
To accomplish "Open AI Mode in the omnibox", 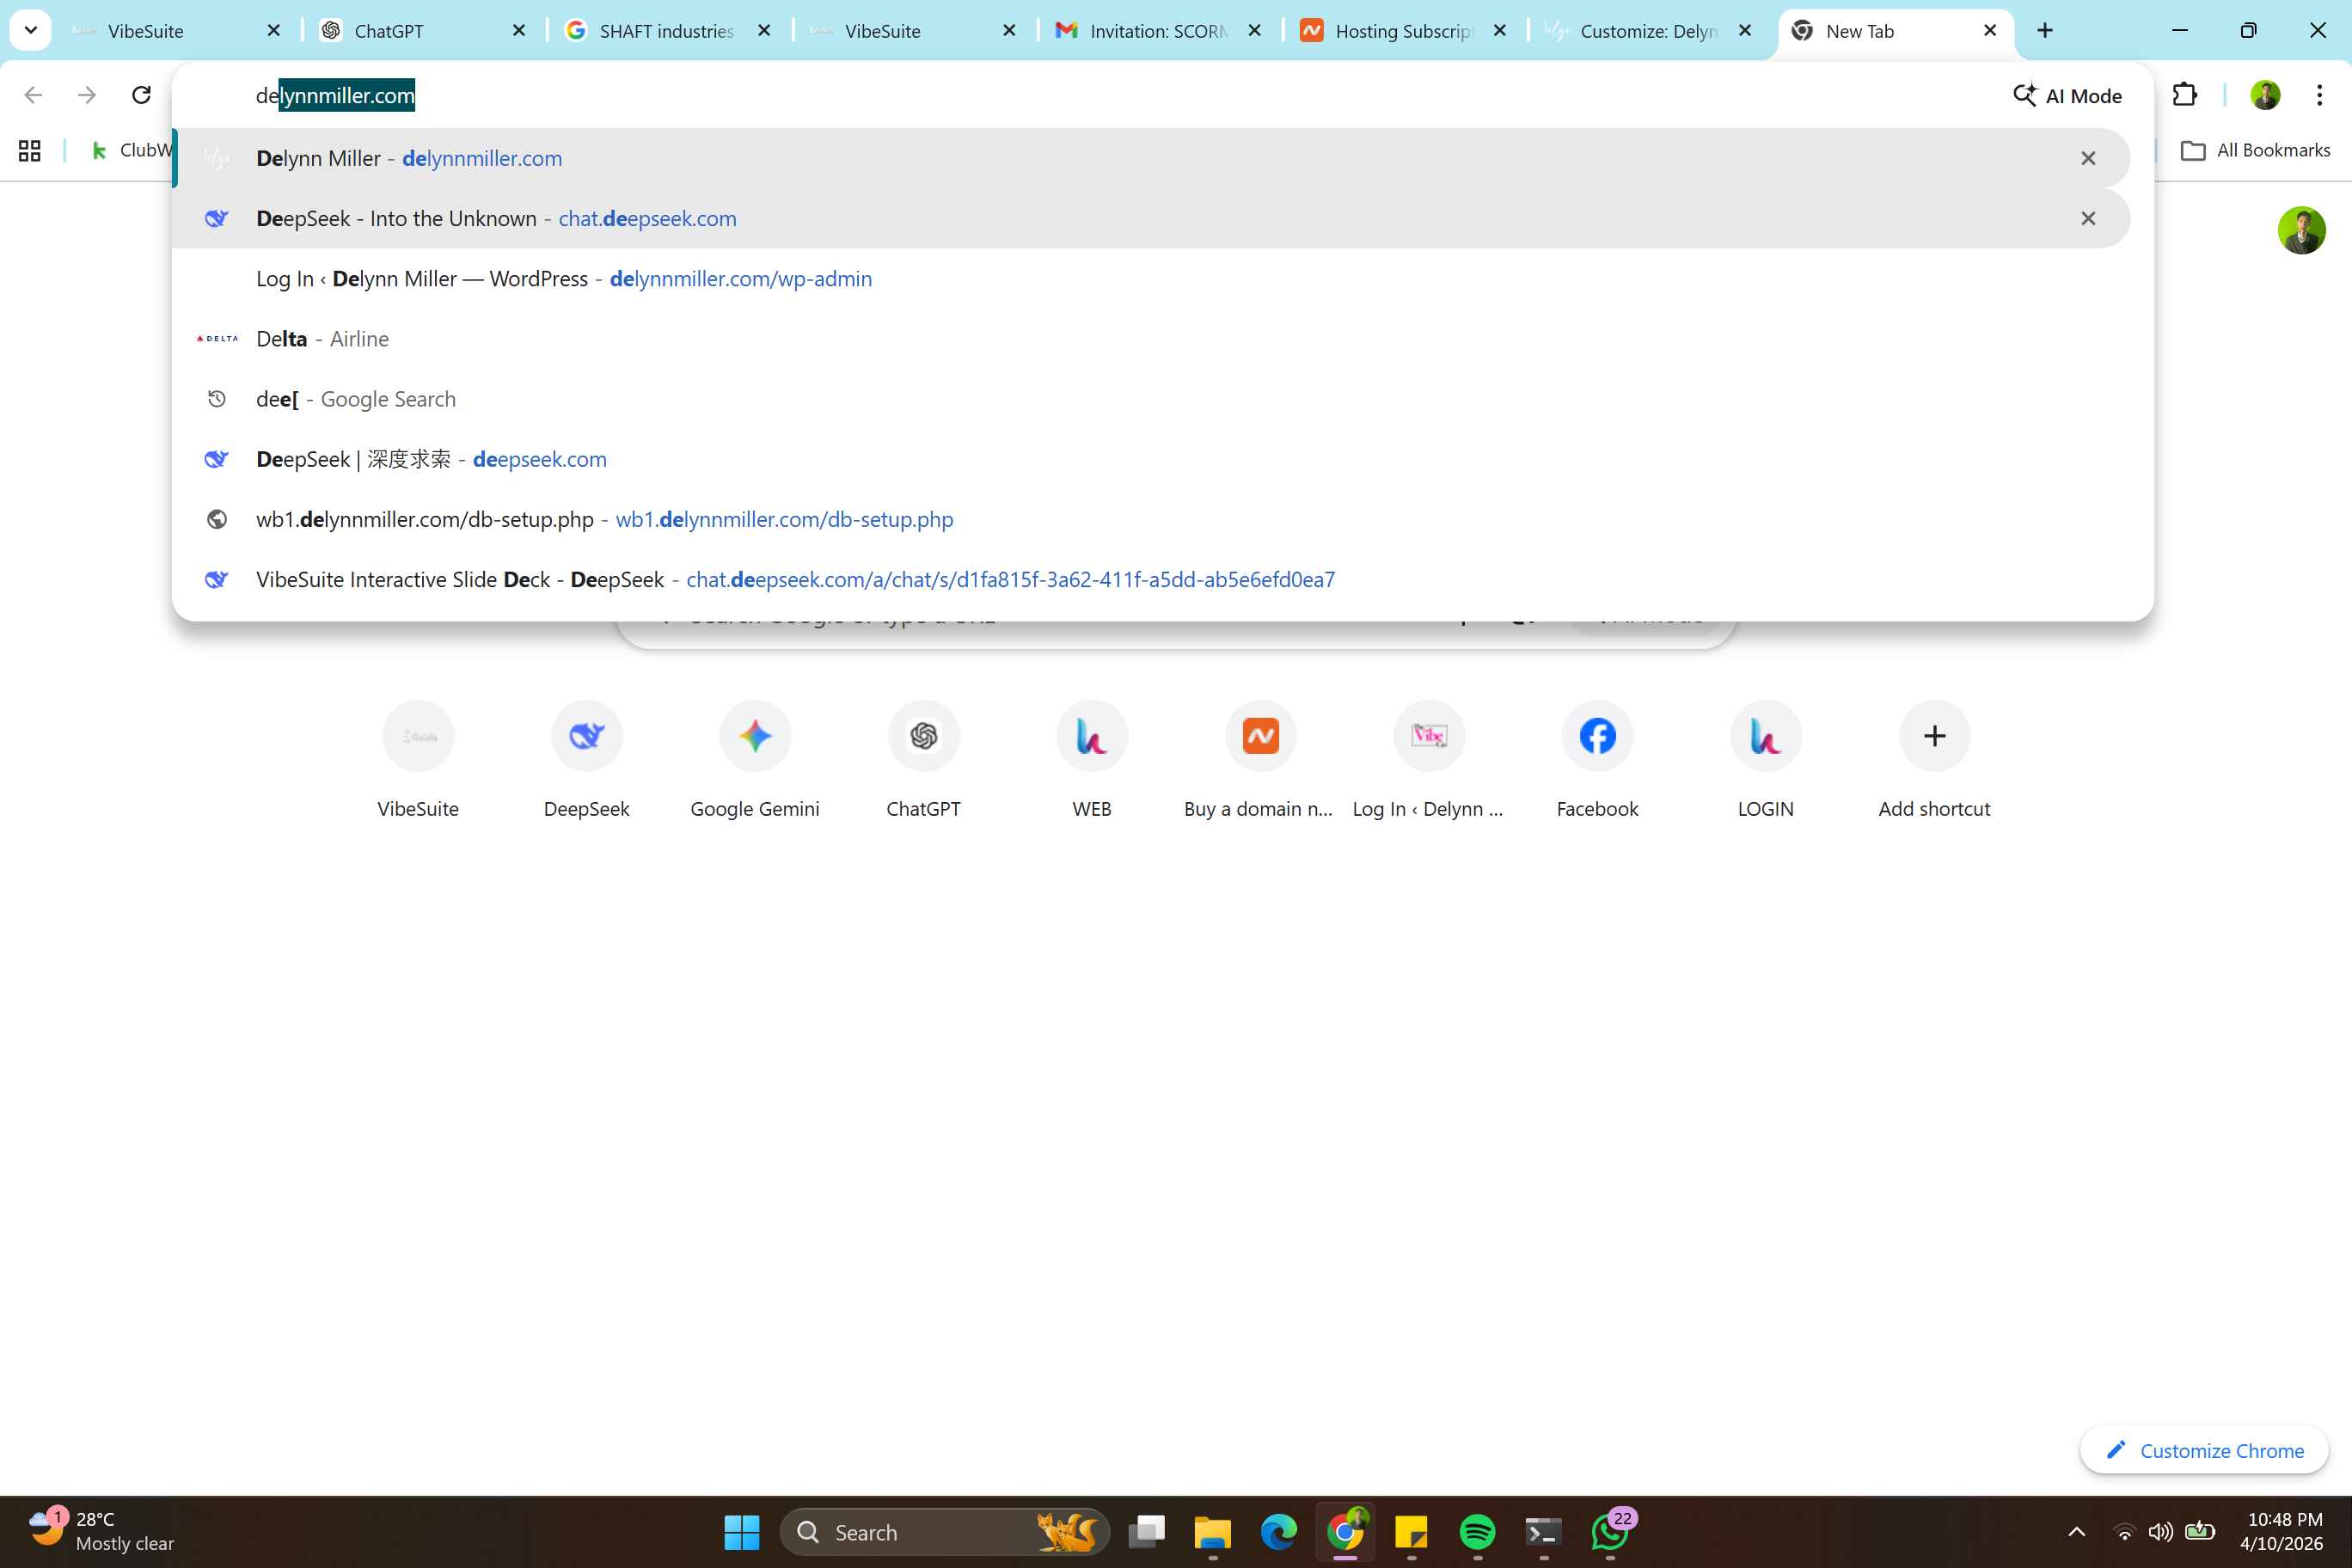I will point(2067,95).
